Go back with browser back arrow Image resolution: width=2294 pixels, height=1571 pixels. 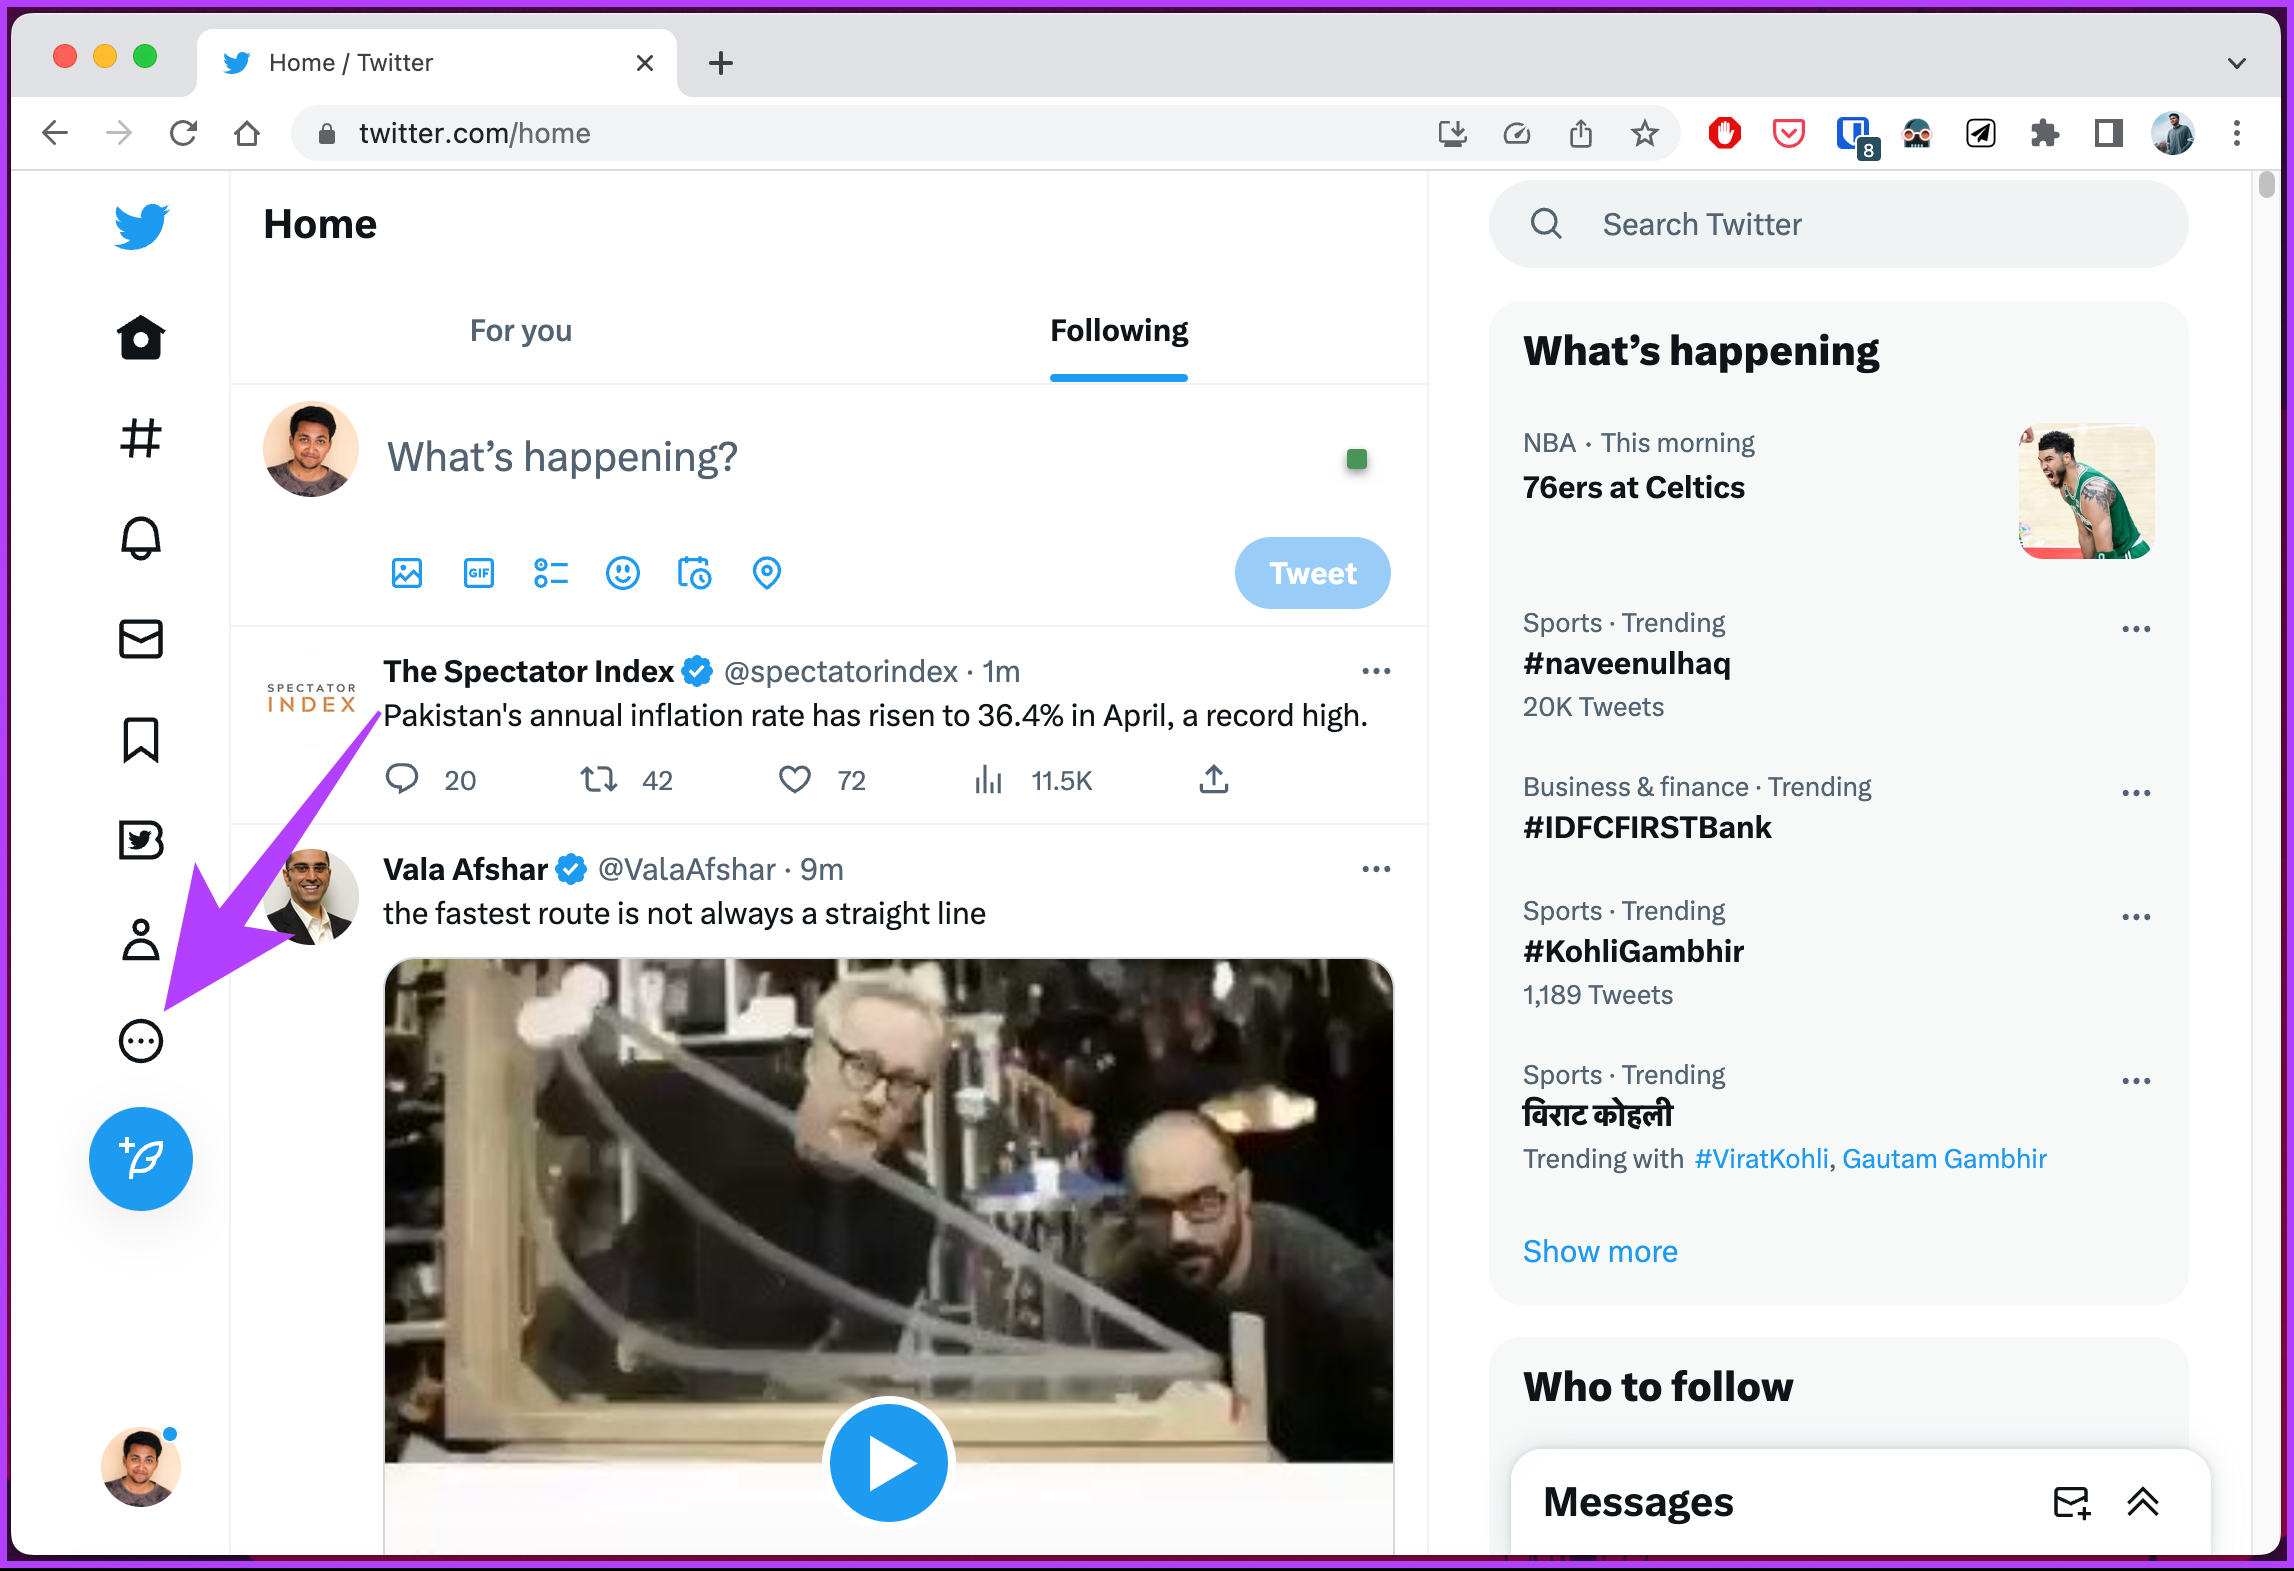tap(55, 133)
